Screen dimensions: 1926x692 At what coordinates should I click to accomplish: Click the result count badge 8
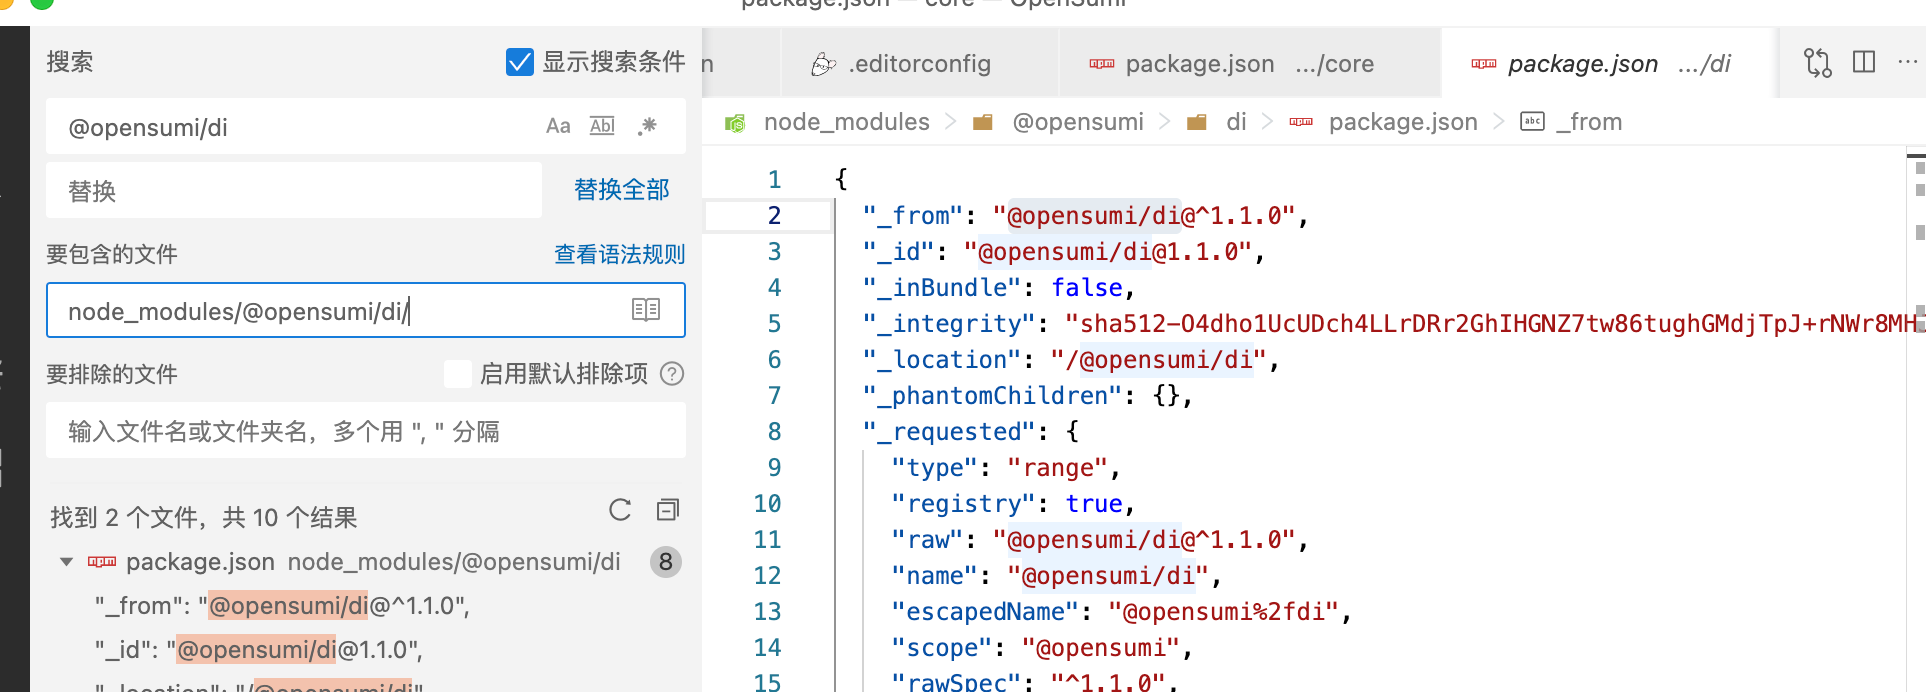coord(666,562)
